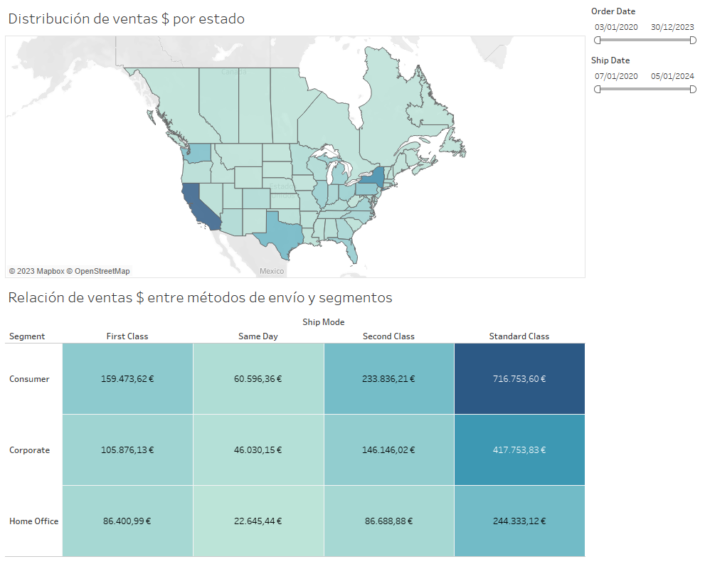
Task: Select Texas on the sales map
Action: pyautogui.click(x=275, y=235)
